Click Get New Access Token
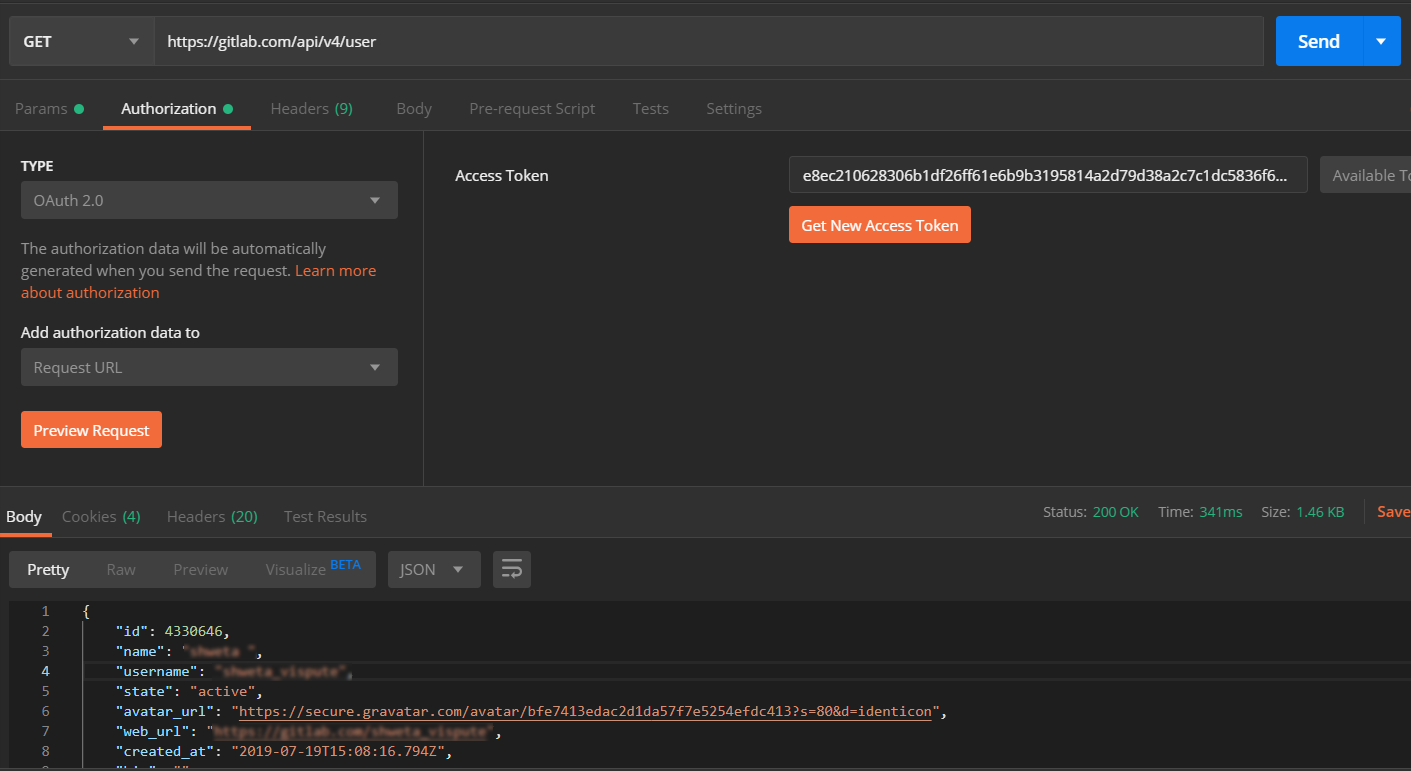Viewport: 1411px width, 771px height. pos(879,224)
